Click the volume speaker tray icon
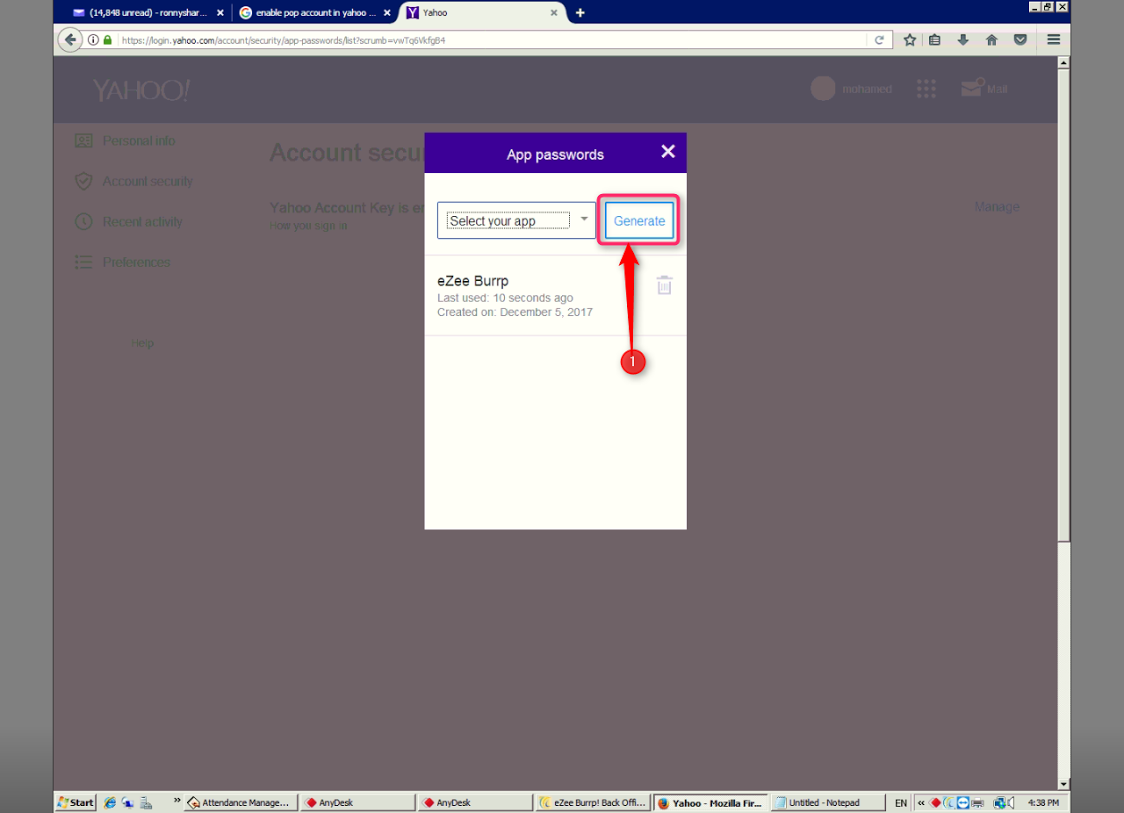The height and width of the screenshot is (813, 1124). click(x=1010, y=803)
